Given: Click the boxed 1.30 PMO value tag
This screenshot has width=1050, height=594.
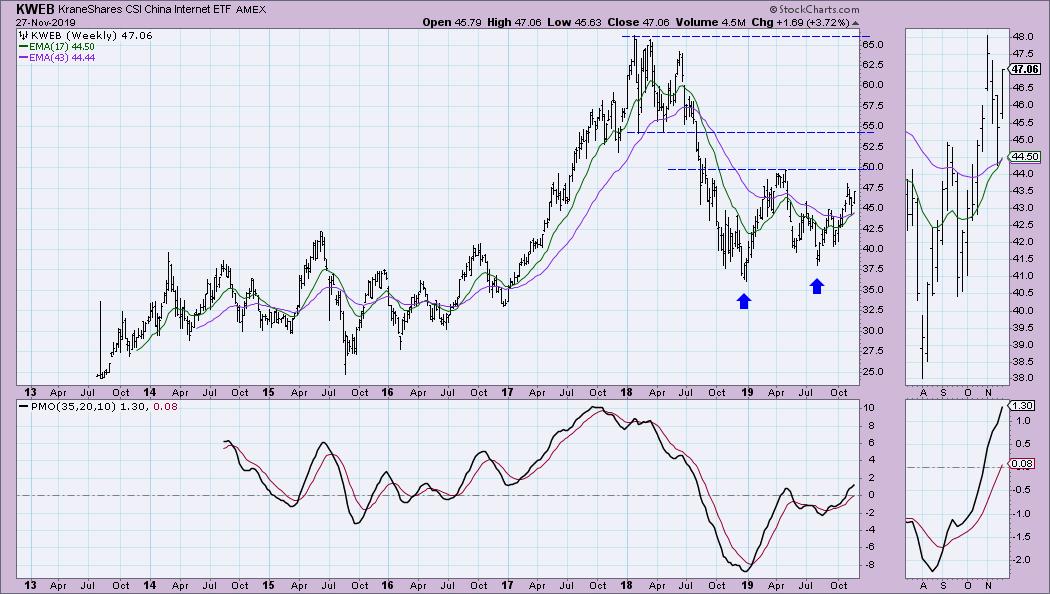Looking at the screenshot, I should (x=1022, y=406).
